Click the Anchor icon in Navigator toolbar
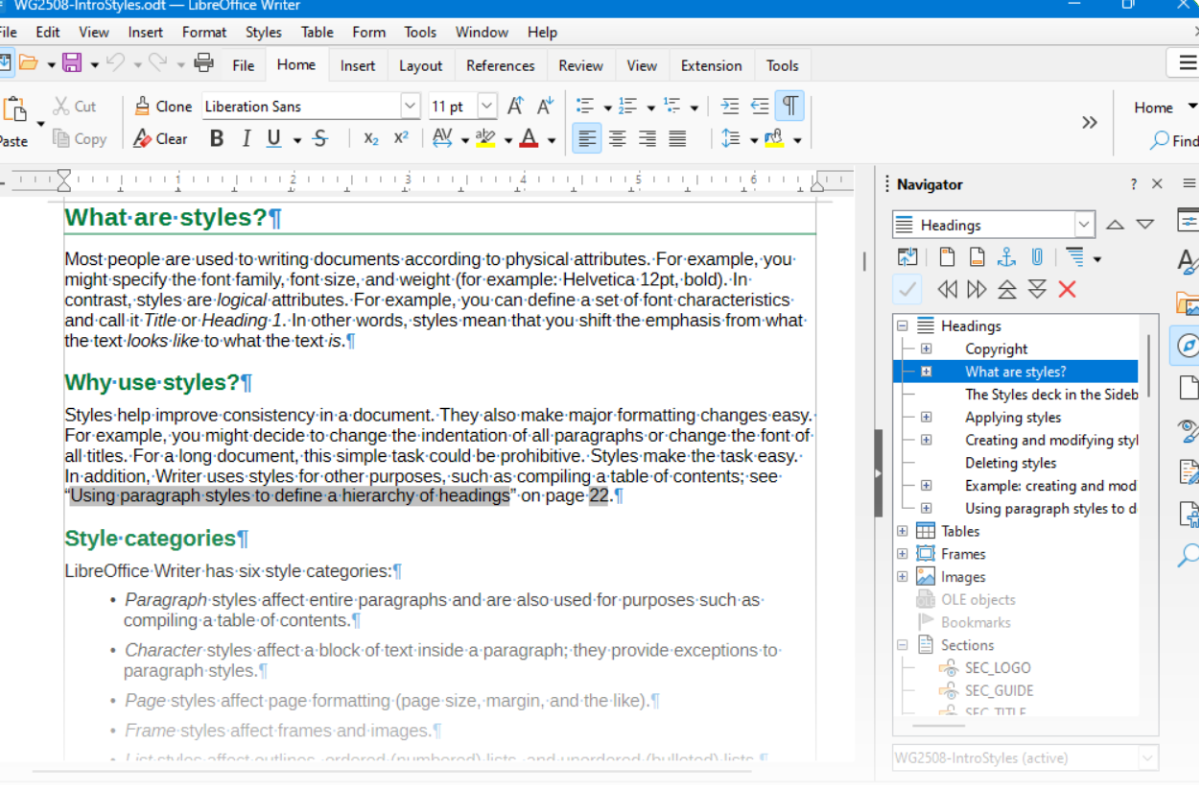 pos(1006,257)
